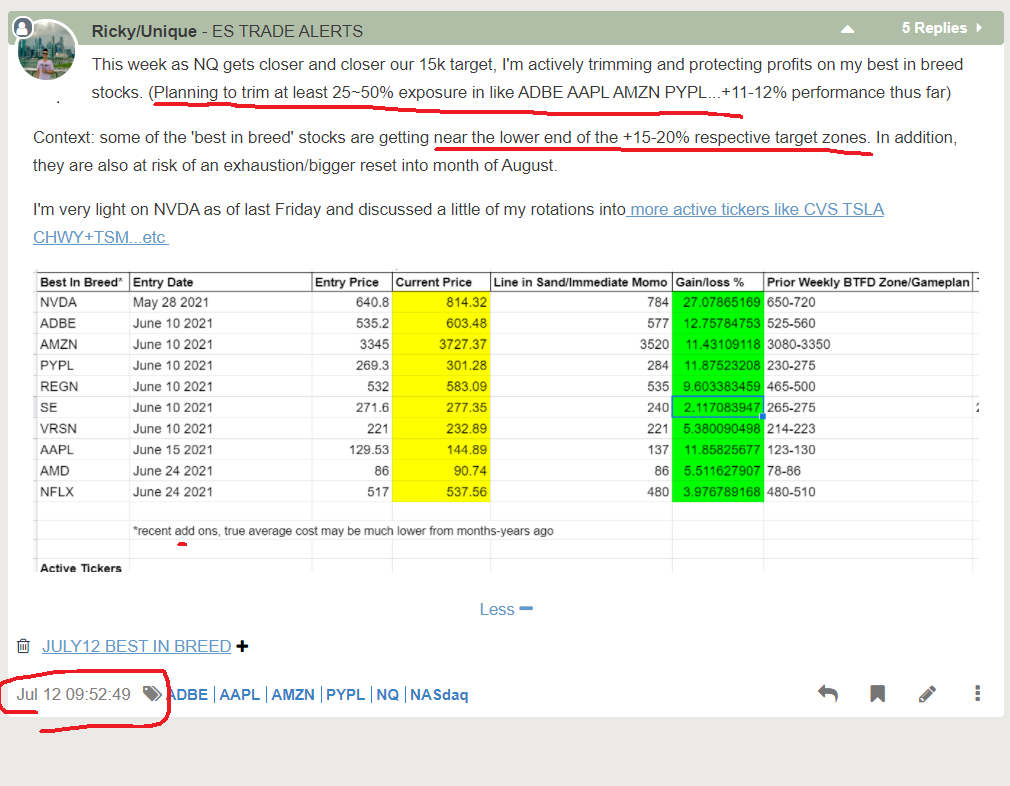This screenshot has height=786, width=1010.
Task: Filter by ADBE tag
Action: coord(188,695)
